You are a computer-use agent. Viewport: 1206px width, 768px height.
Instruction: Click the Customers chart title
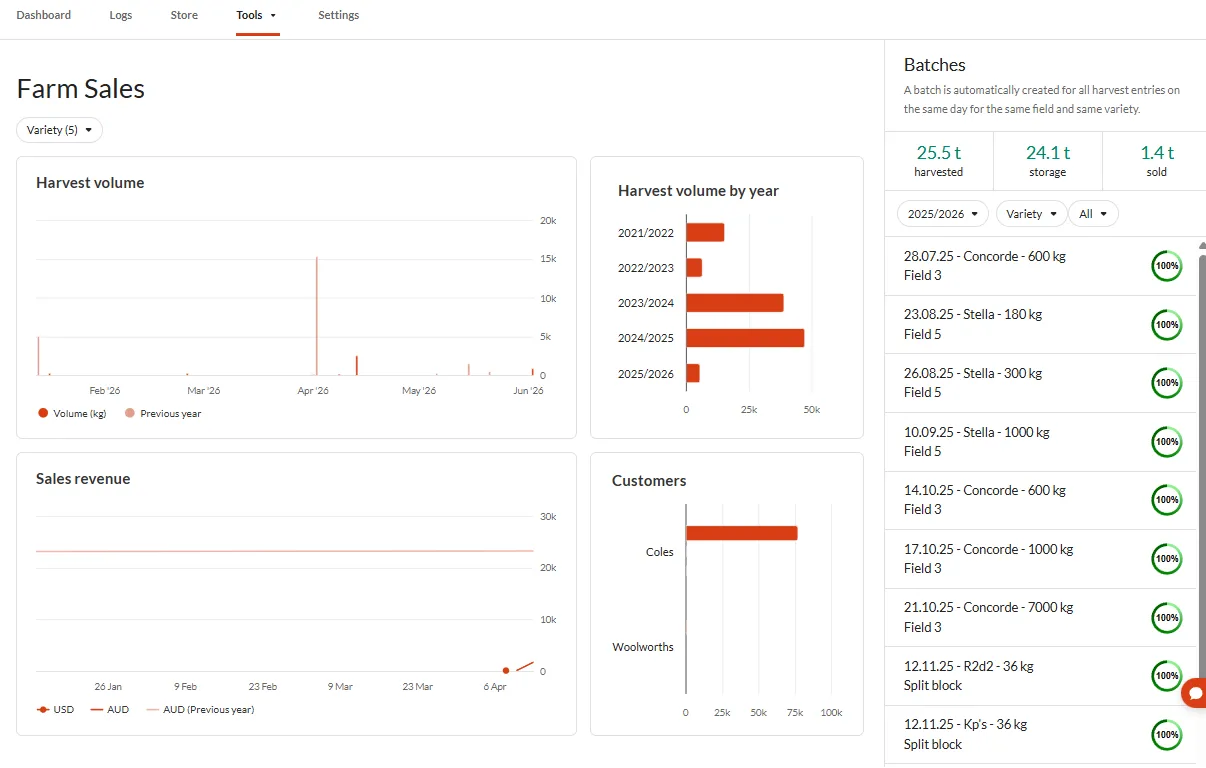click(x=649, y=481)
